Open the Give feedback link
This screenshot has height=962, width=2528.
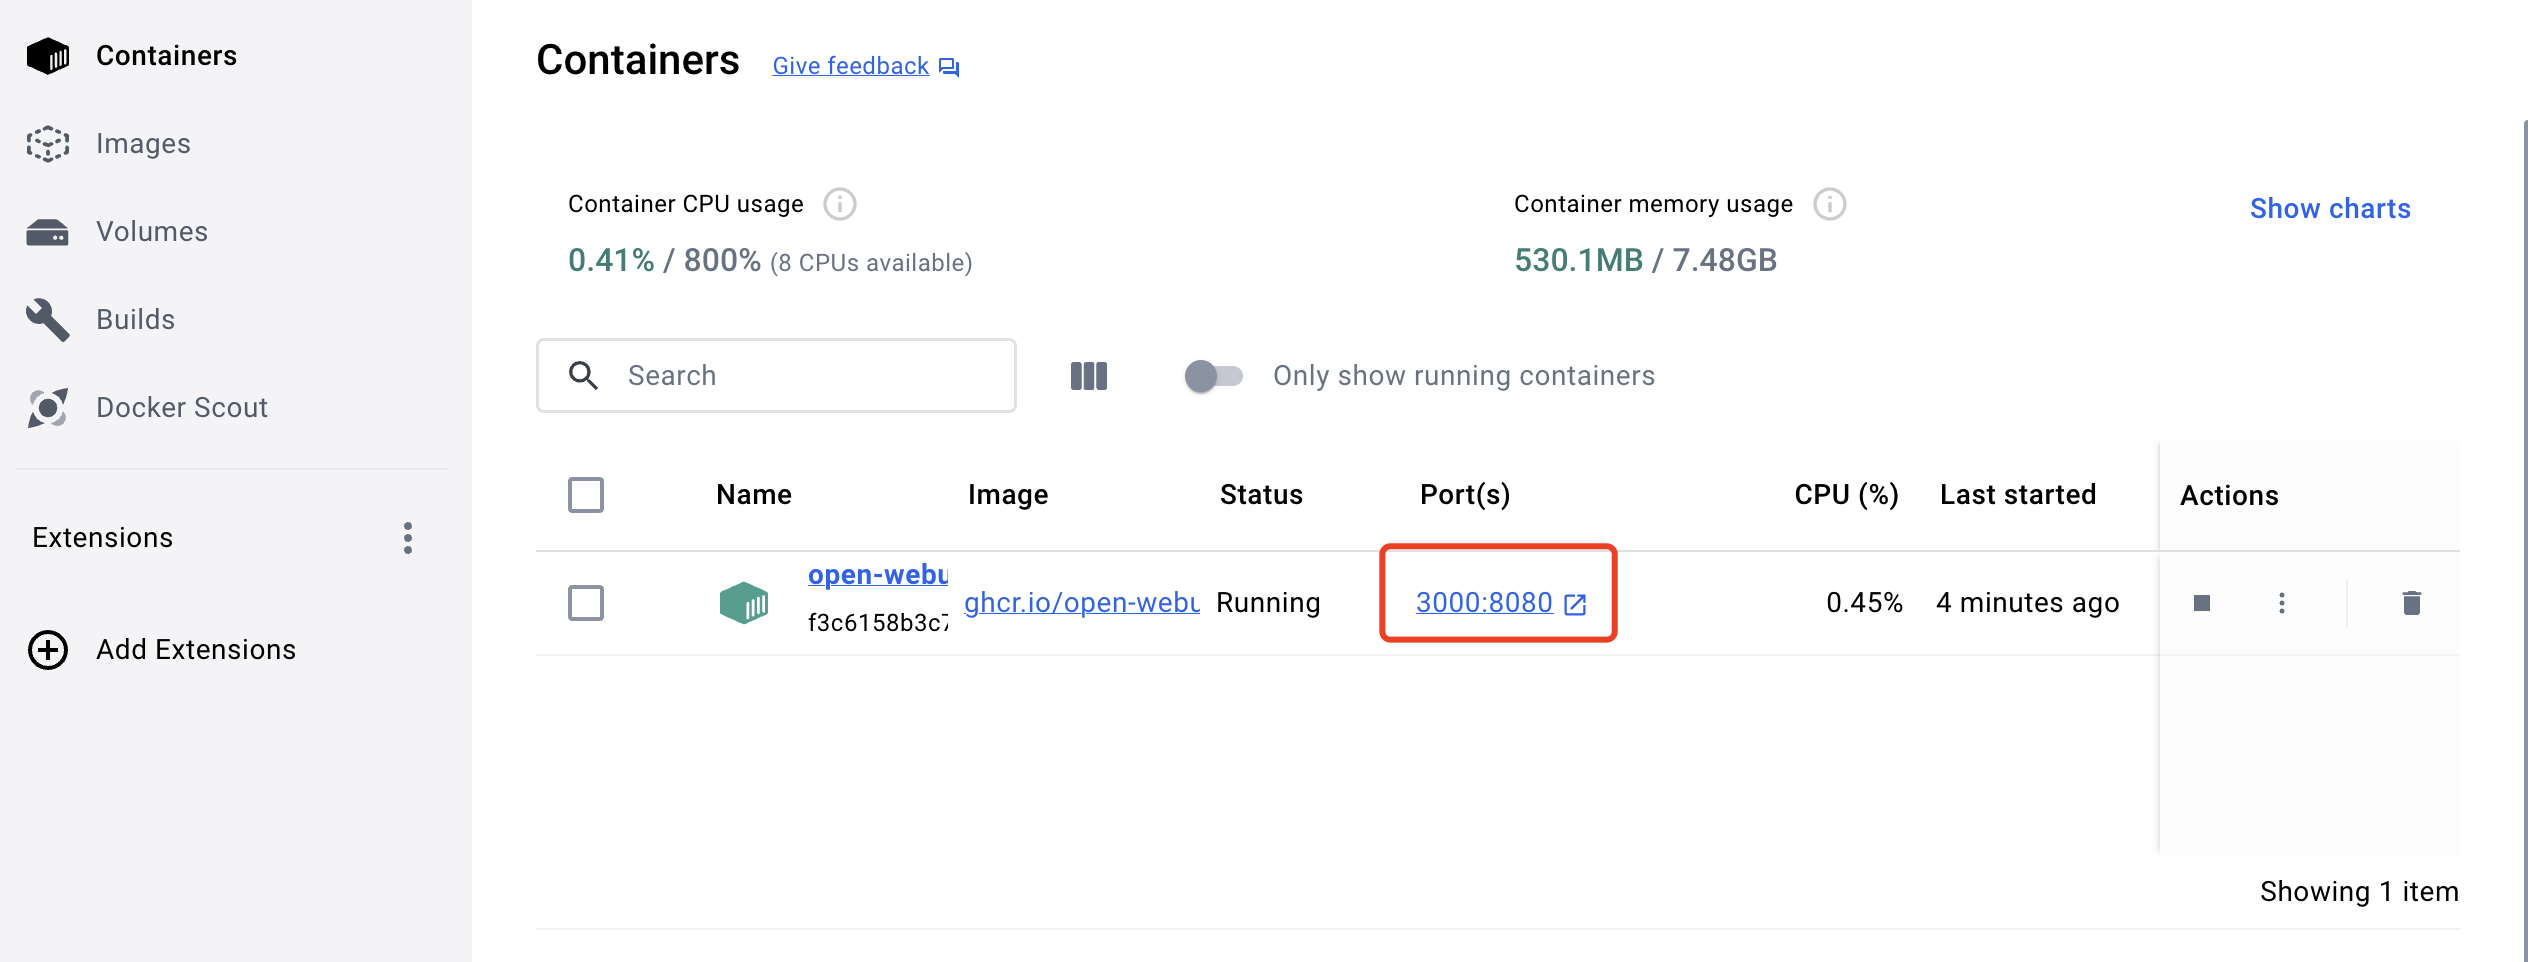click(x=851, y=66)
